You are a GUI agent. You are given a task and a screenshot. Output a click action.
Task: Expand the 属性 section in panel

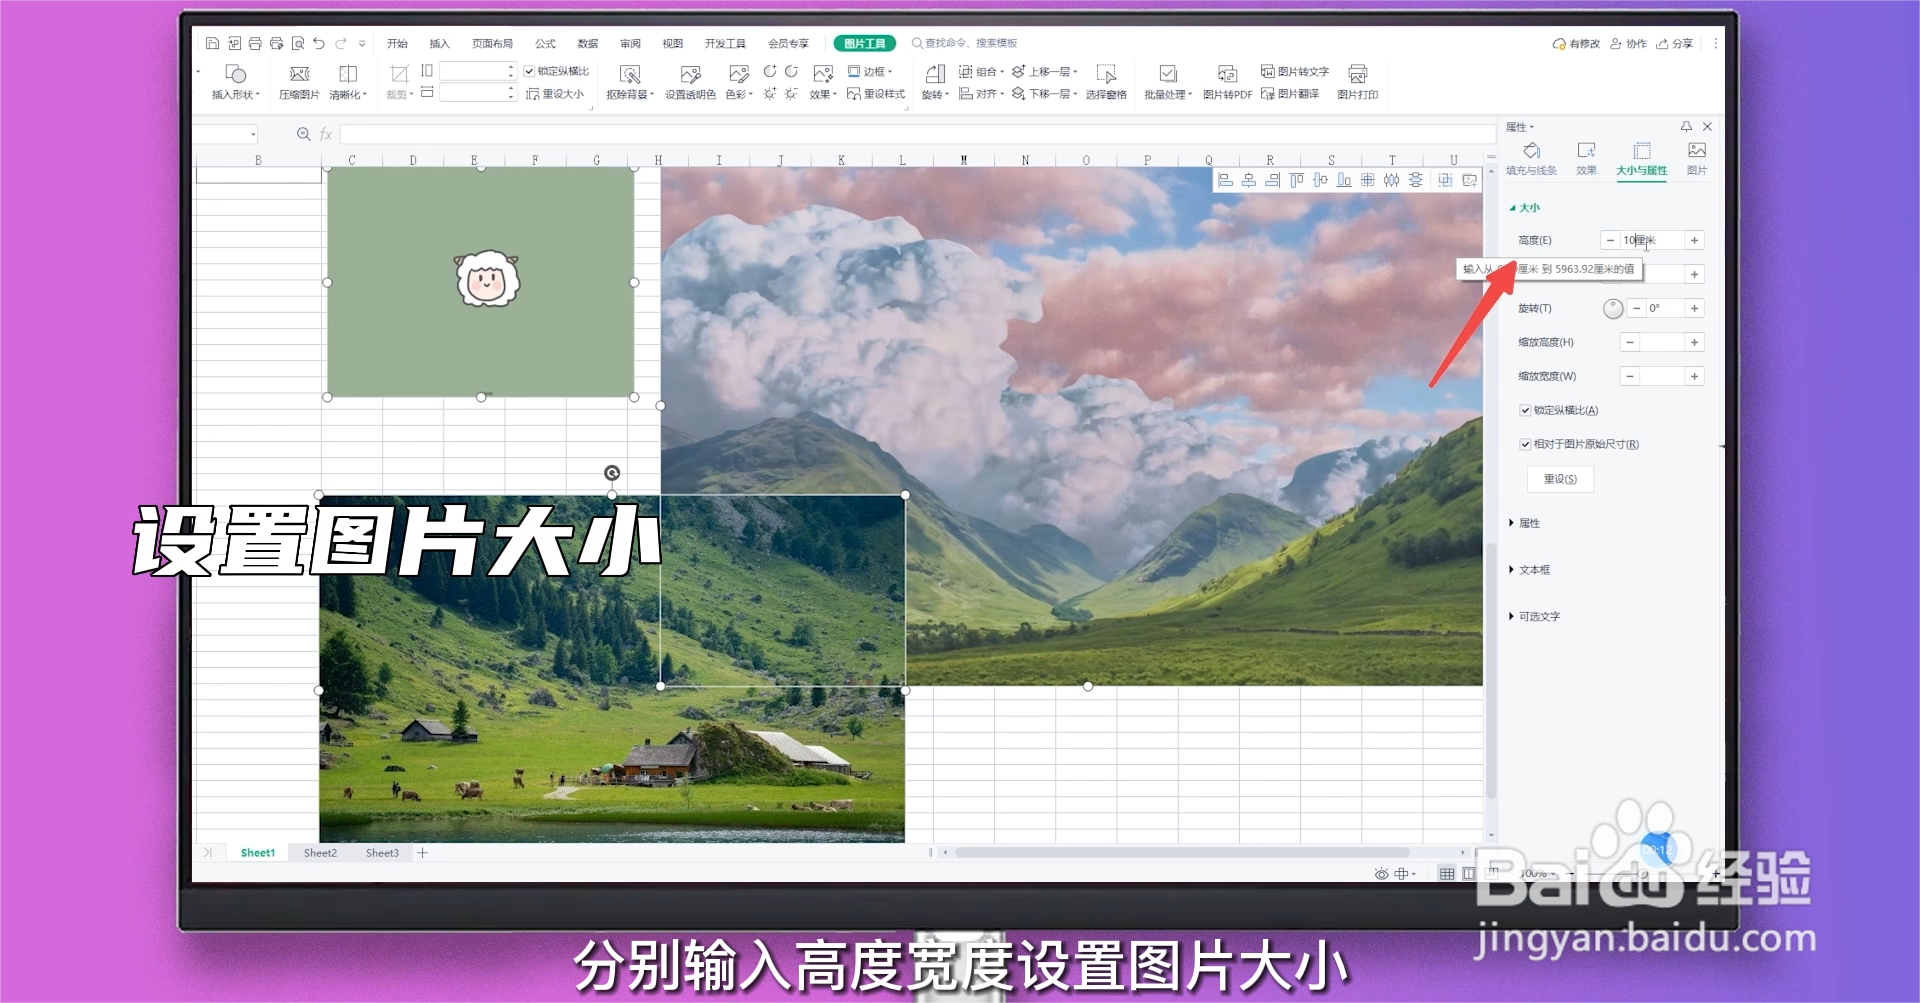click(x=1525, y=523)
